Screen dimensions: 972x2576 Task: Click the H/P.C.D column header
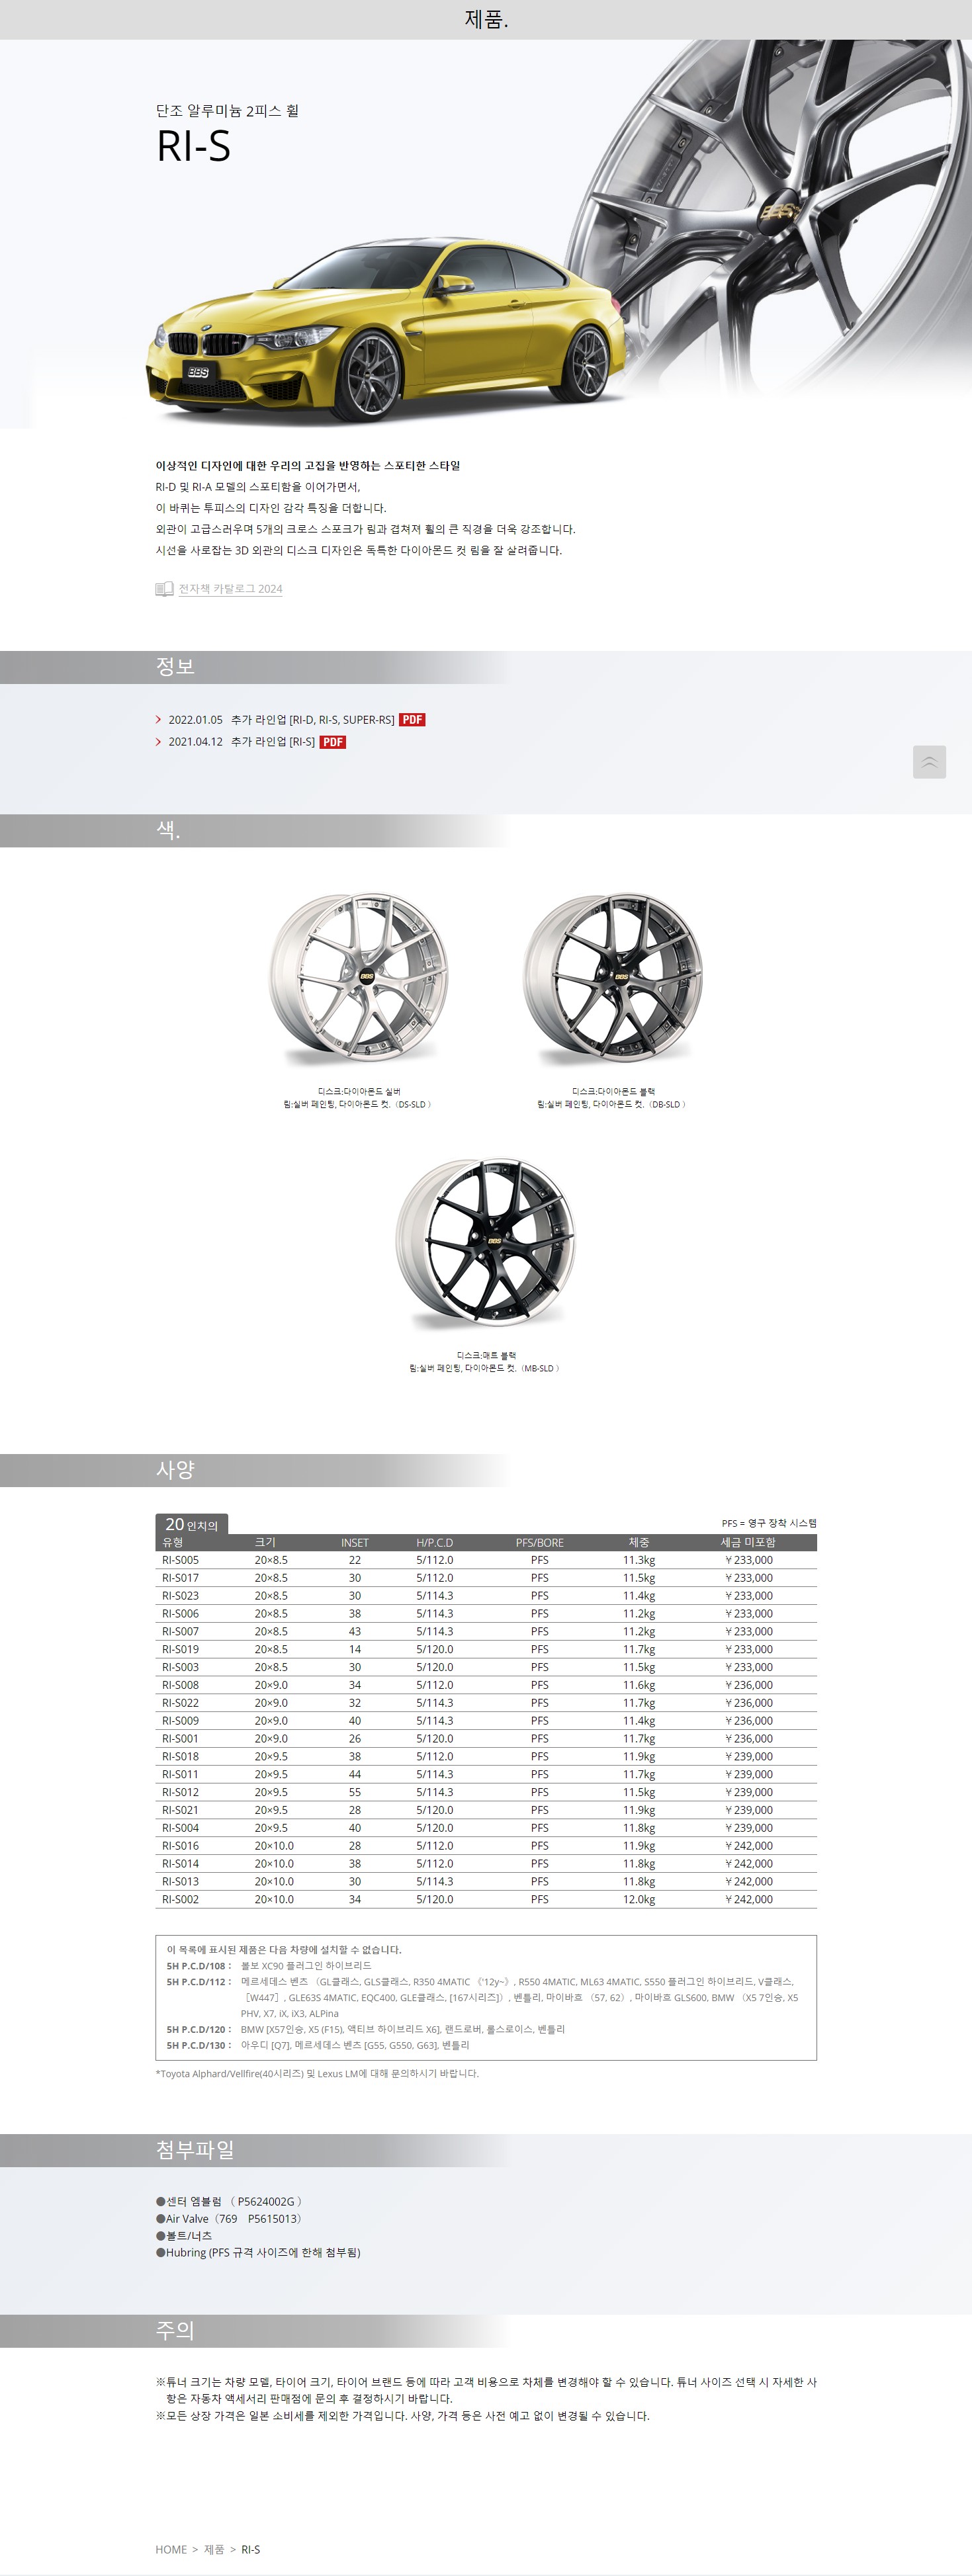tap(434, 1543)
